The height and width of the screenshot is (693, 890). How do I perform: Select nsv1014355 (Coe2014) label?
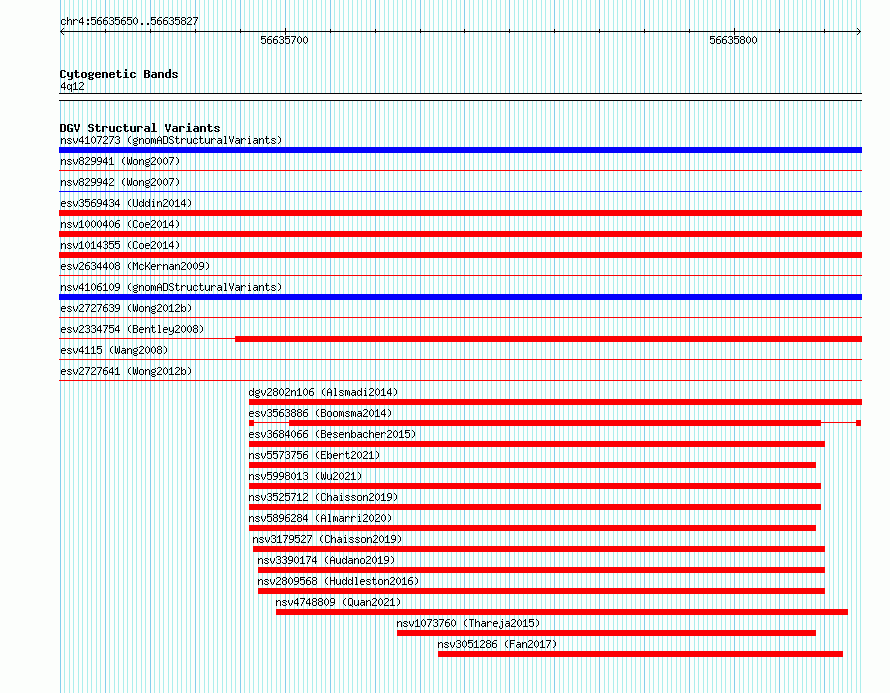click(120, 245)
